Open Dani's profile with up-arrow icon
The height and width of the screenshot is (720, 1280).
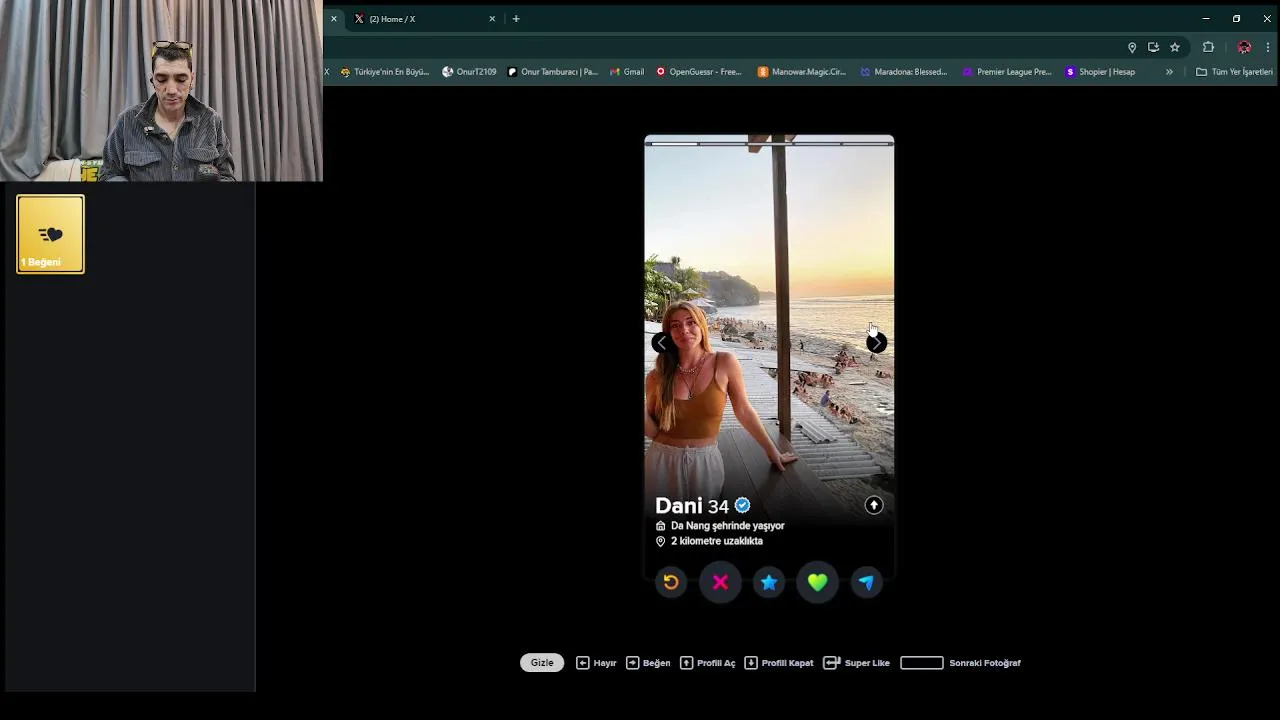(874, 505)
